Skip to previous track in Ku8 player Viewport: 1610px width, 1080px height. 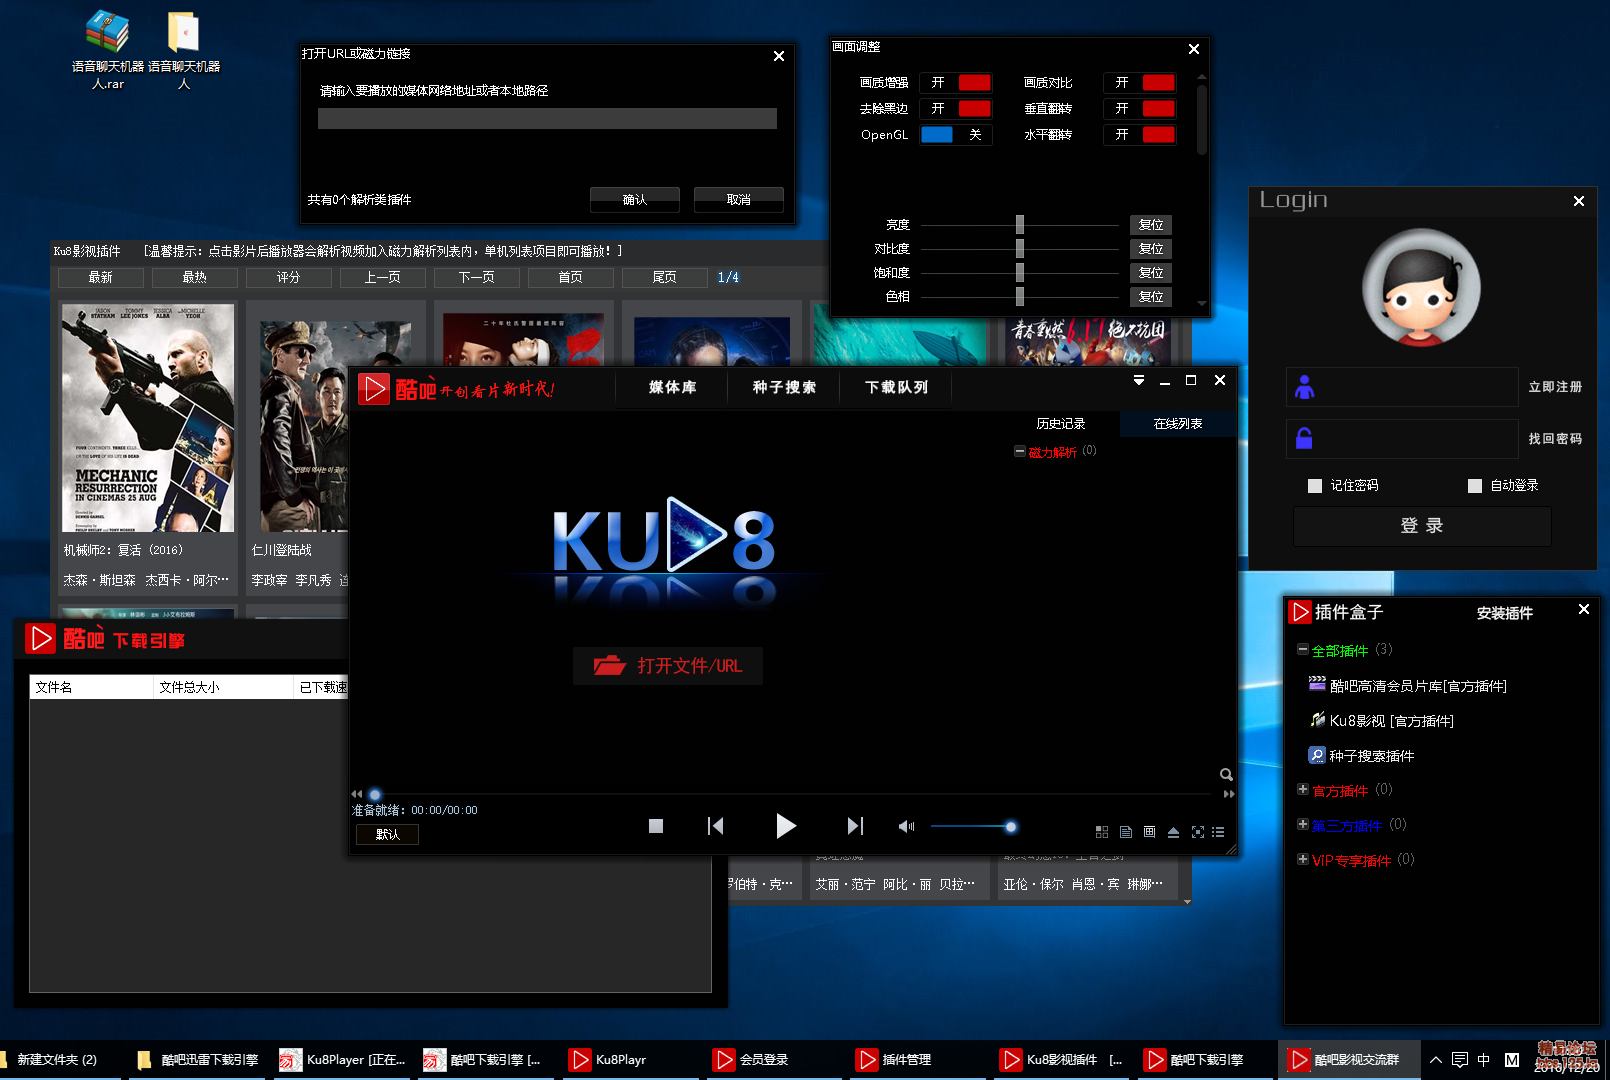pos(715,826)
